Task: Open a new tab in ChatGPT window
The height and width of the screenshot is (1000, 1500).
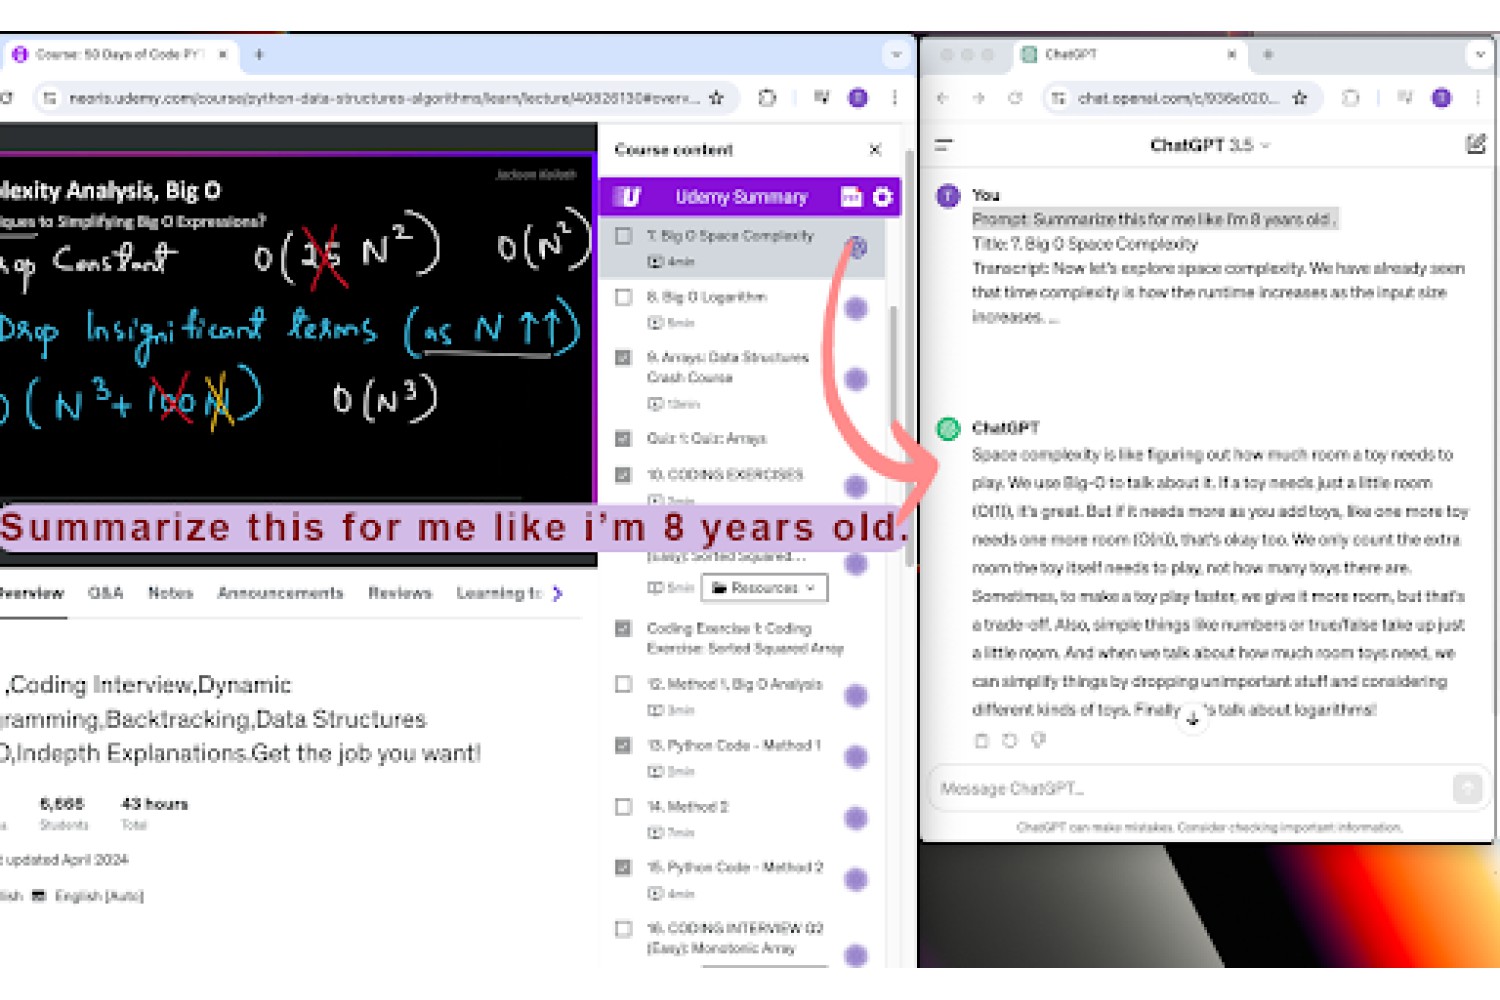Action: tap(1267, 55)
